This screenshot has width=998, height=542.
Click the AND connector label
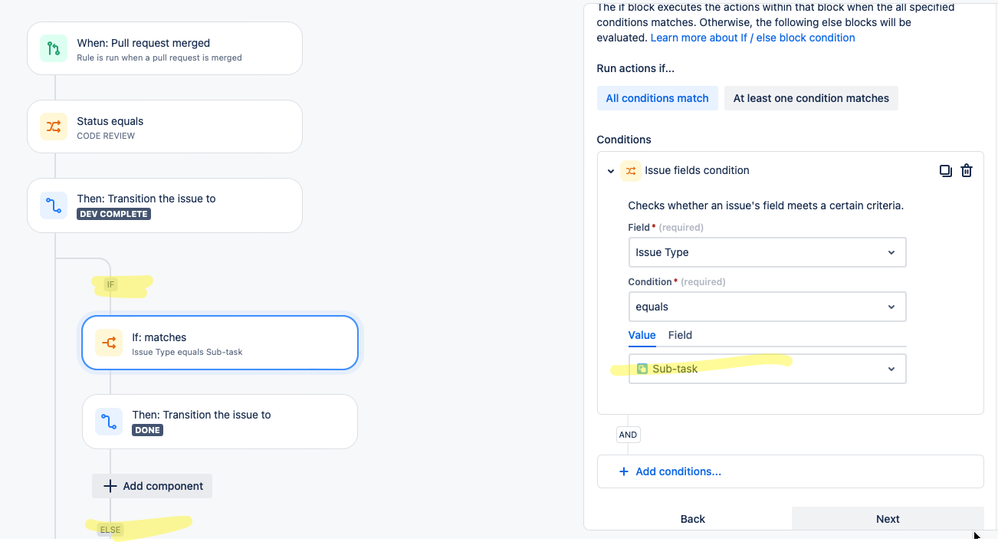[x=628, y=435]
